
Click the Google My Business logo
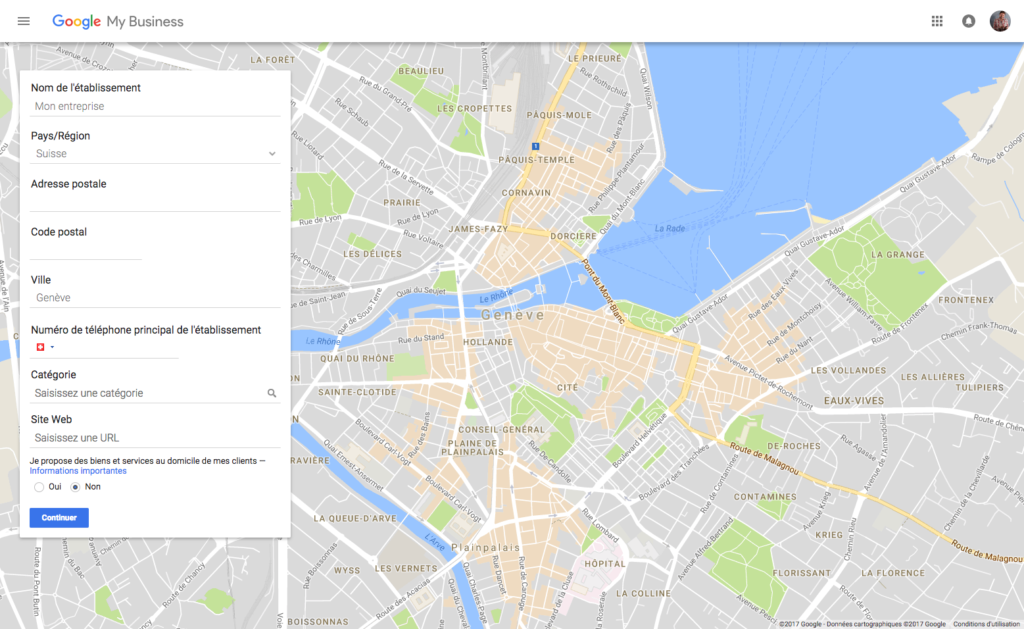(x=118, y=21)
